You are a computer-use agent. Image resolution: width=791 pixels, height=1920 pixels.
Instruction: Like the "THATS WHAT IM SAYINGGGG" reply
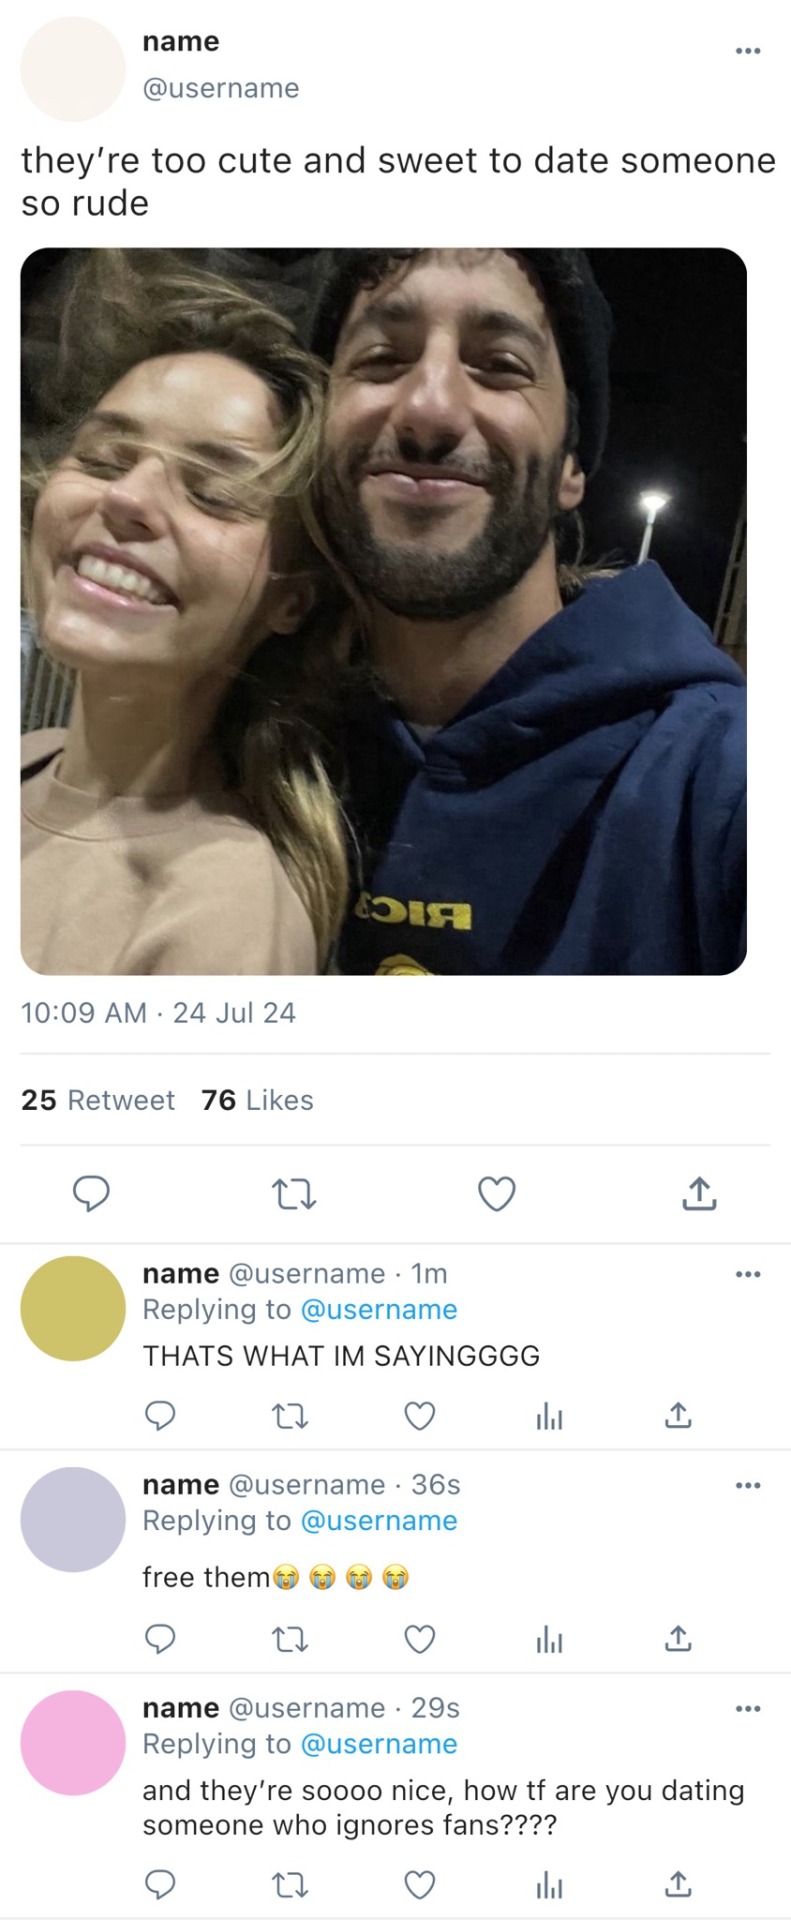click(420, 1416)
